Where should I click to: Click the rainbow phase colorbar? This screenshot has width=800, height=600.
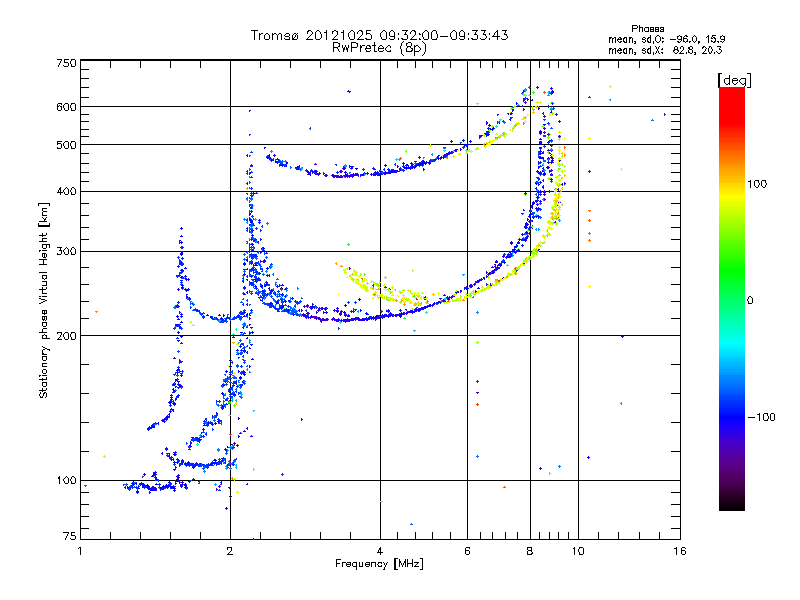point(732,298)
